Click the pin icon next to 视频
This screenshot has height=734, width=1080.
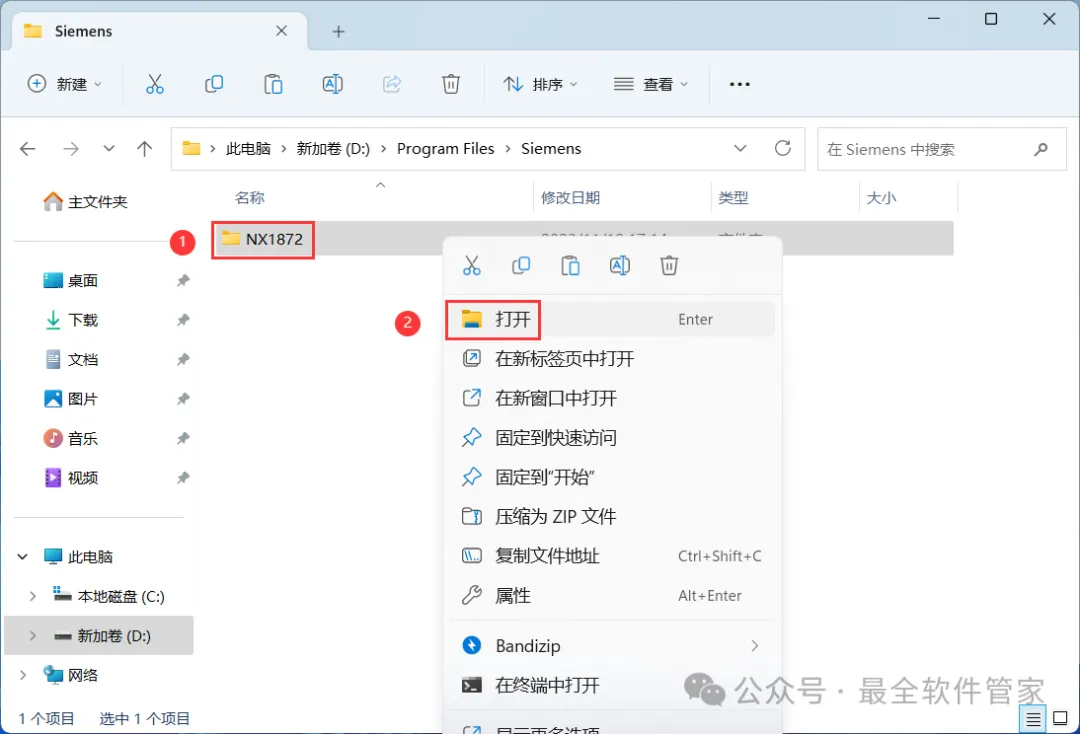(x=183, y=477)
